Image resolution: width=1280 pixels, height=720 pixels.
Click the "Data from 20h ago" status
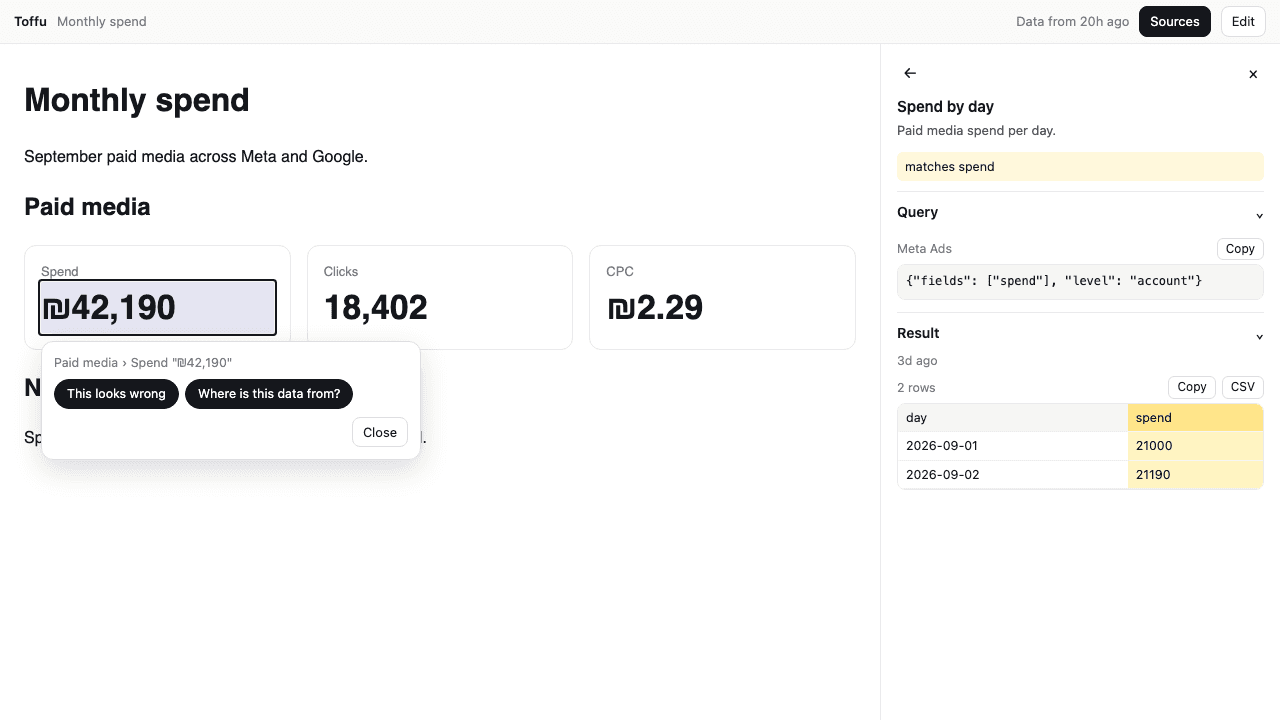tap(1072, 22)
